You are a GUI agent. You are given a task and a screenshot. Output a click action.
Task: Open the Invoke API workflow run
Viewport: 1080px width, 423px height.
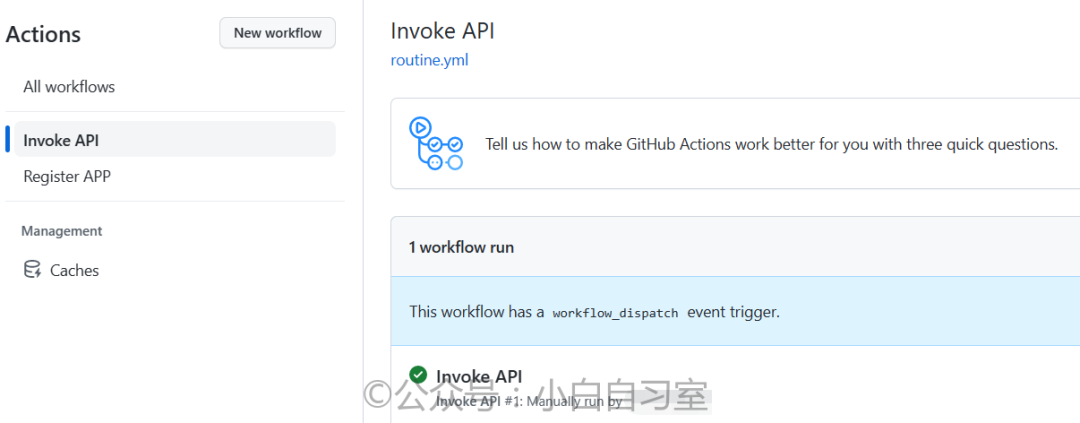pyautogui.click(x=479, y=376)
